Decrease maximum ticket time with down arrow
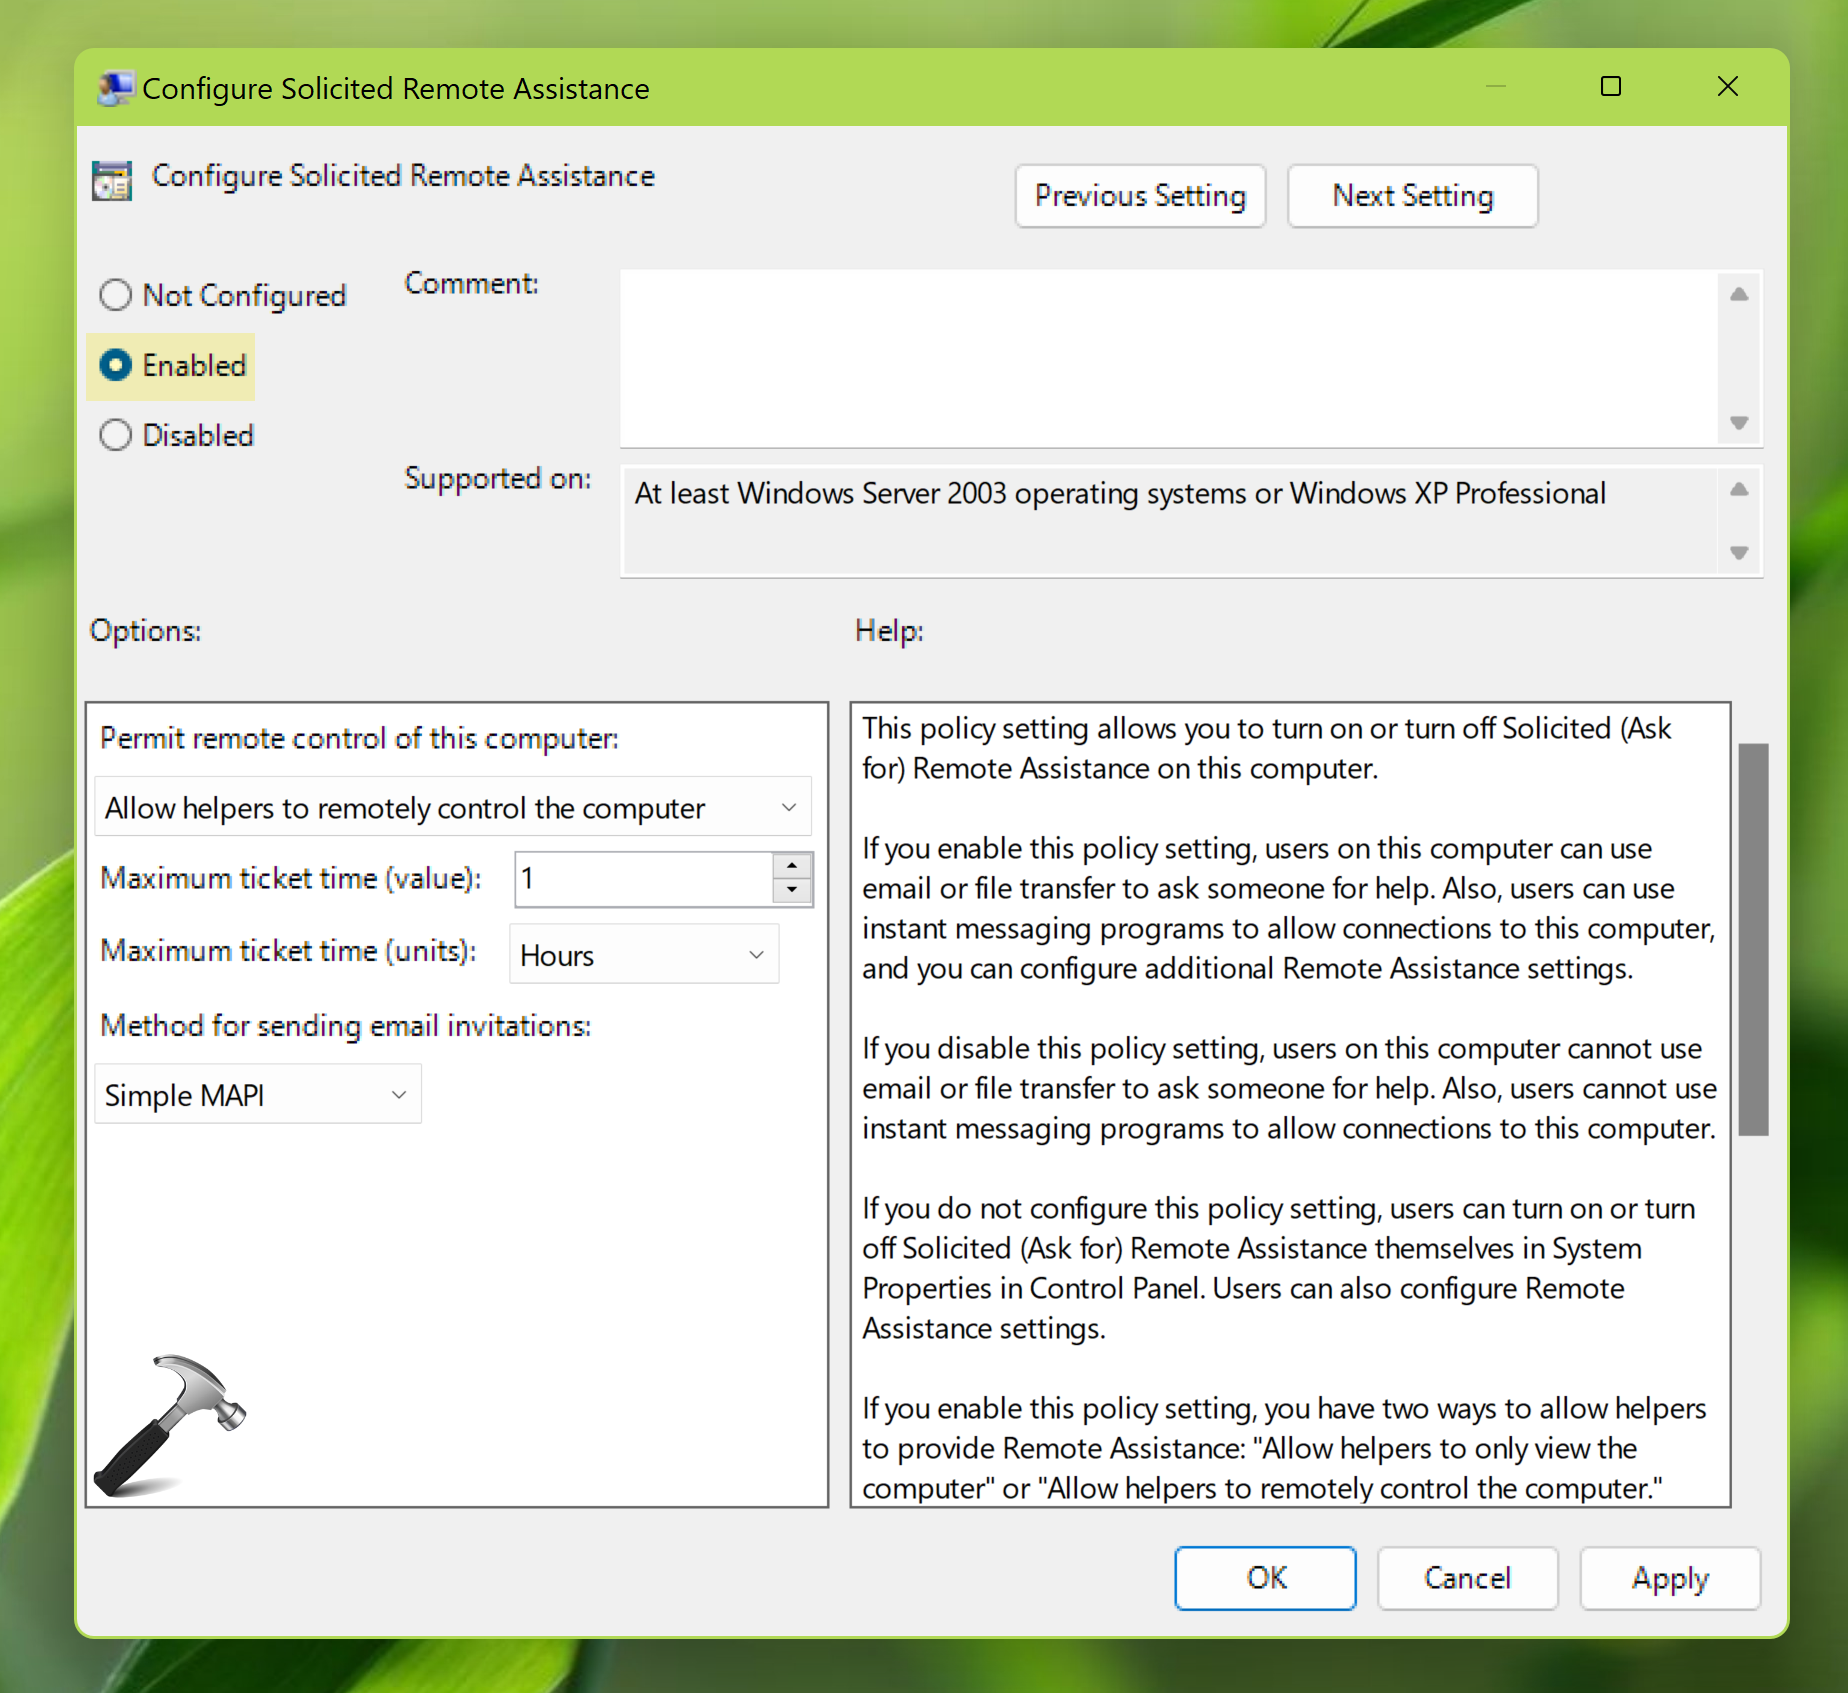This screenshot has width=1848, height=1693. click(x=792, y=890)
